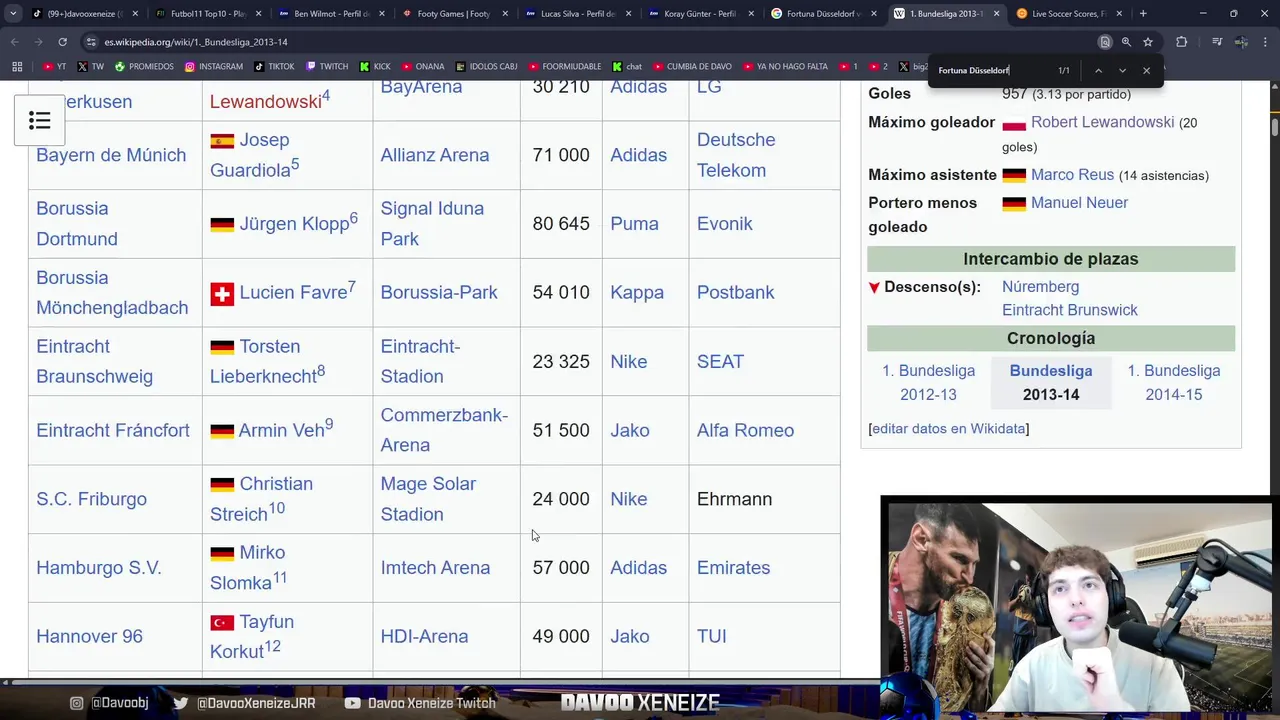Open the Chrome profile avatar

1241,42
